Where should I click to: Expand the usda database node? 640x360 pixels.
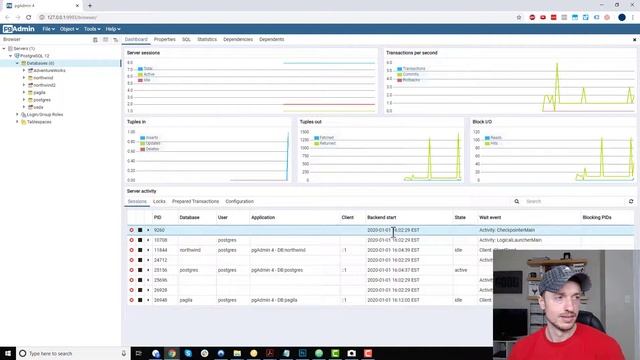24,107
